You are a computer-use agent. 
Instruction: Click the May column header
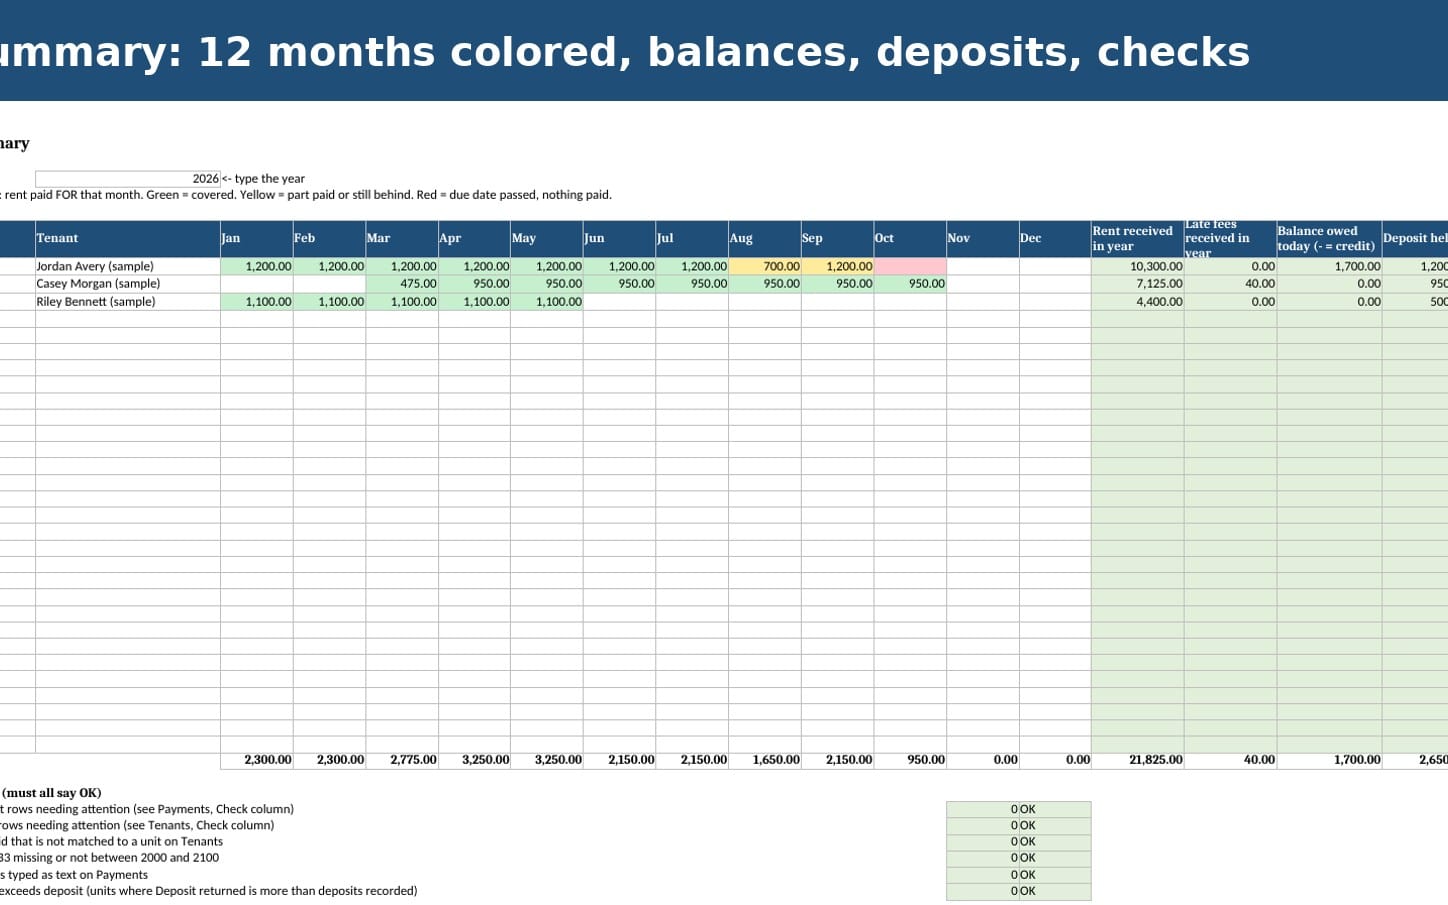(x=547, y=239)
